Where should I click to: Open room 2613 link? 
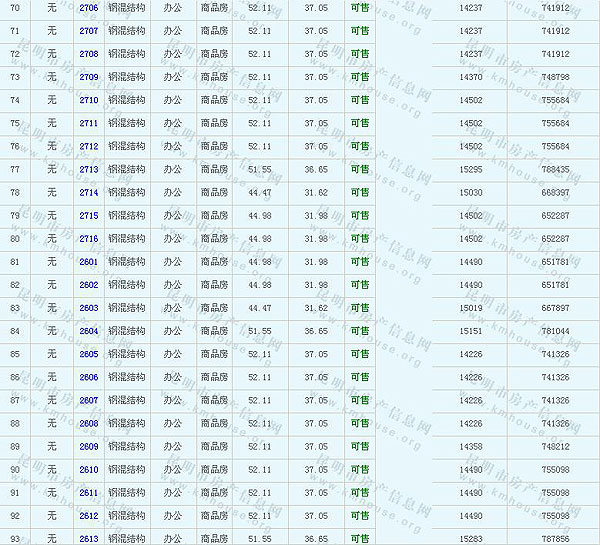[89, 538]
